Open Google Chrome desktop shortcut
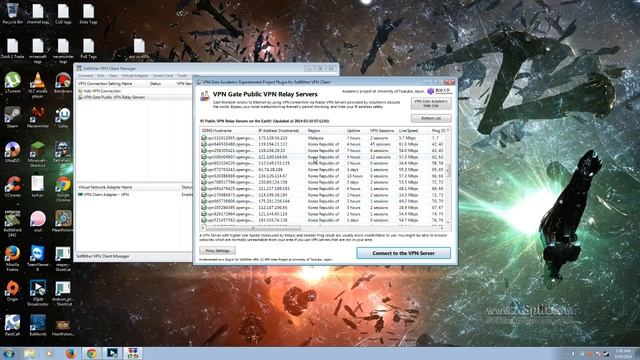The width and height of the screenshot is (640, 360). tap(63, 189)
